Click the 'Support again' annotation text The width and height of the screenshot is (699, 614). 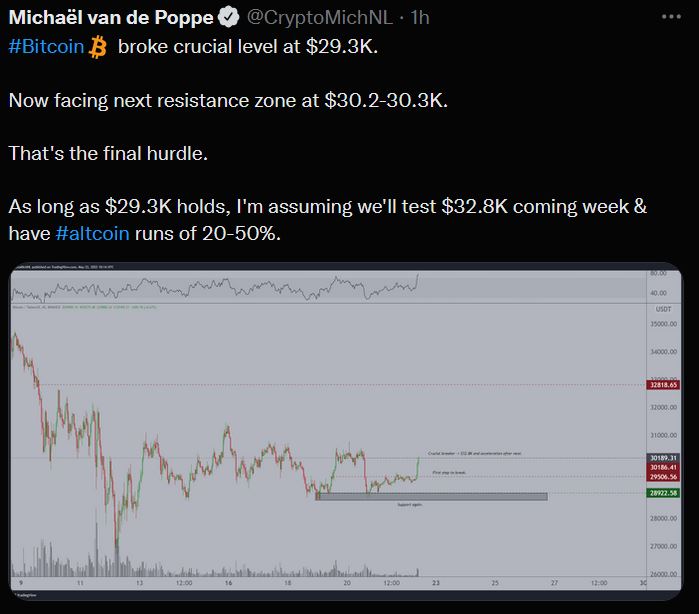(411, 505)
